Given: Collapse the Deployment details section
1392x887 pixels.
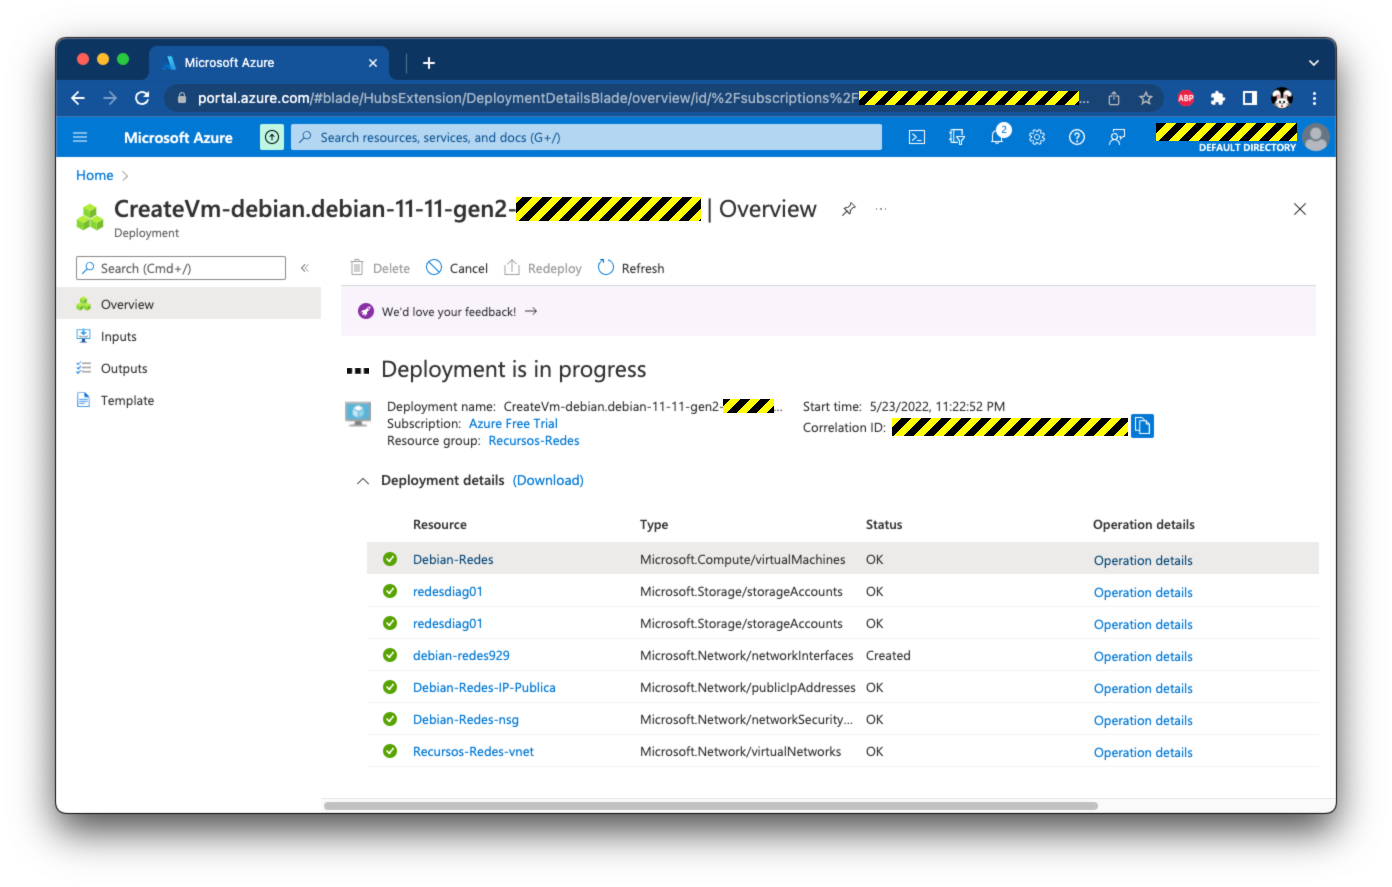Looking at the screenshot, I should coord(363,481).
